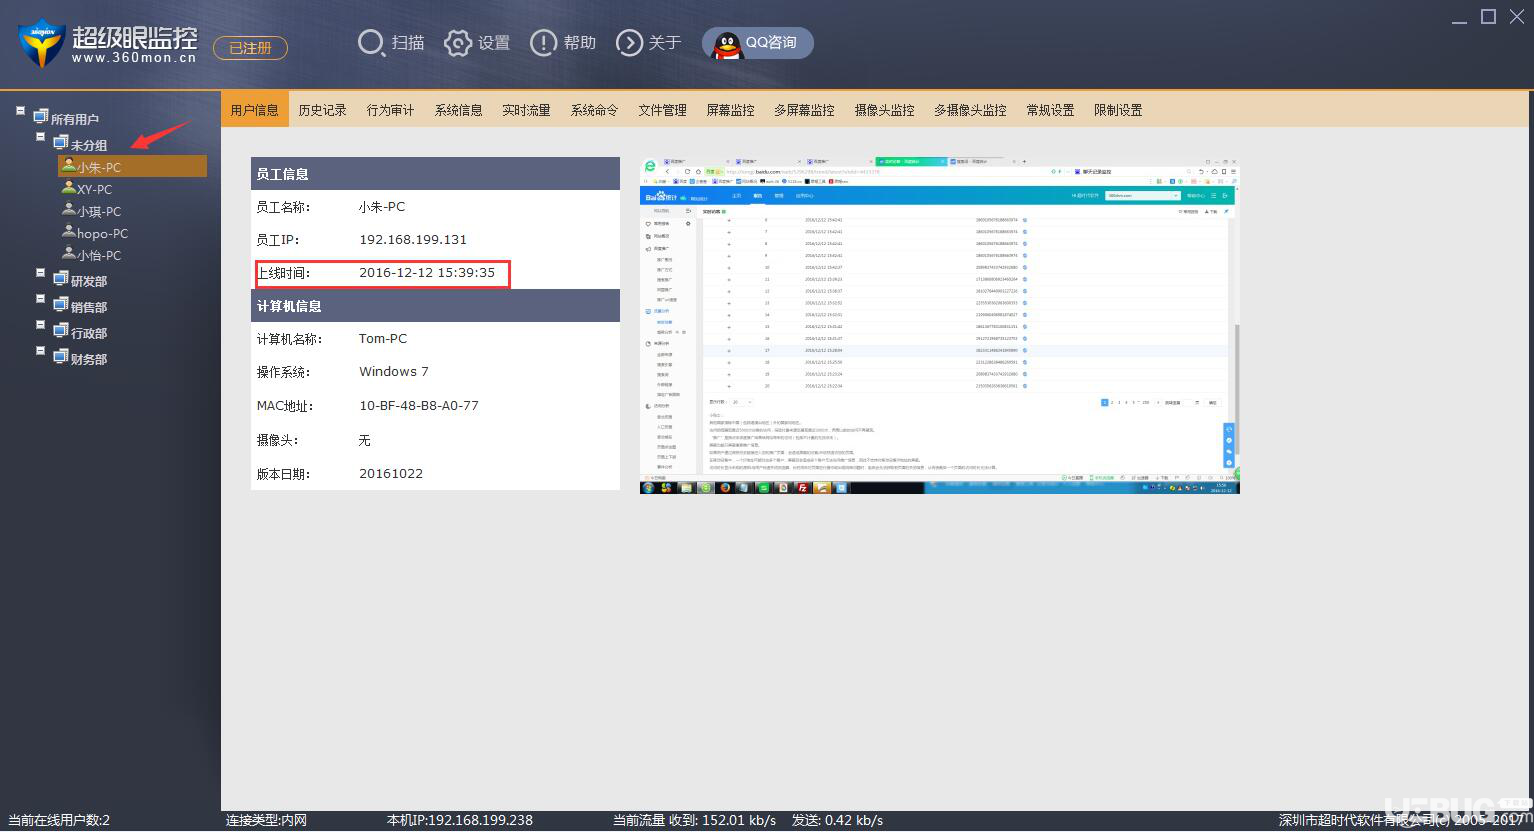1534x832 pixels.
Task: Click the remote desktop screenshot thumbnail
Action: [939, 325]
